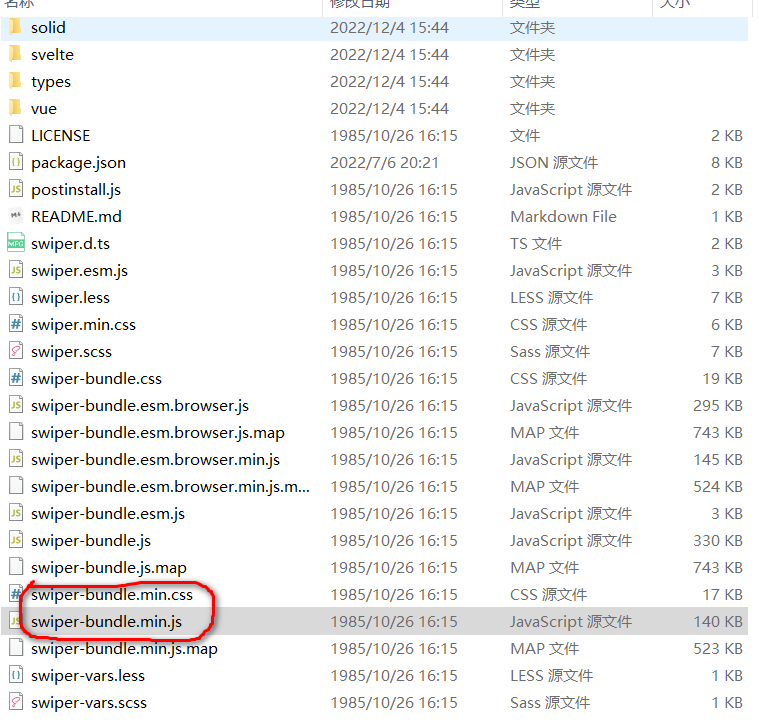Screen dimensions: 759x723
Task: Select the swiper-bundle.js.map file icon
Action: click(16, 567)
